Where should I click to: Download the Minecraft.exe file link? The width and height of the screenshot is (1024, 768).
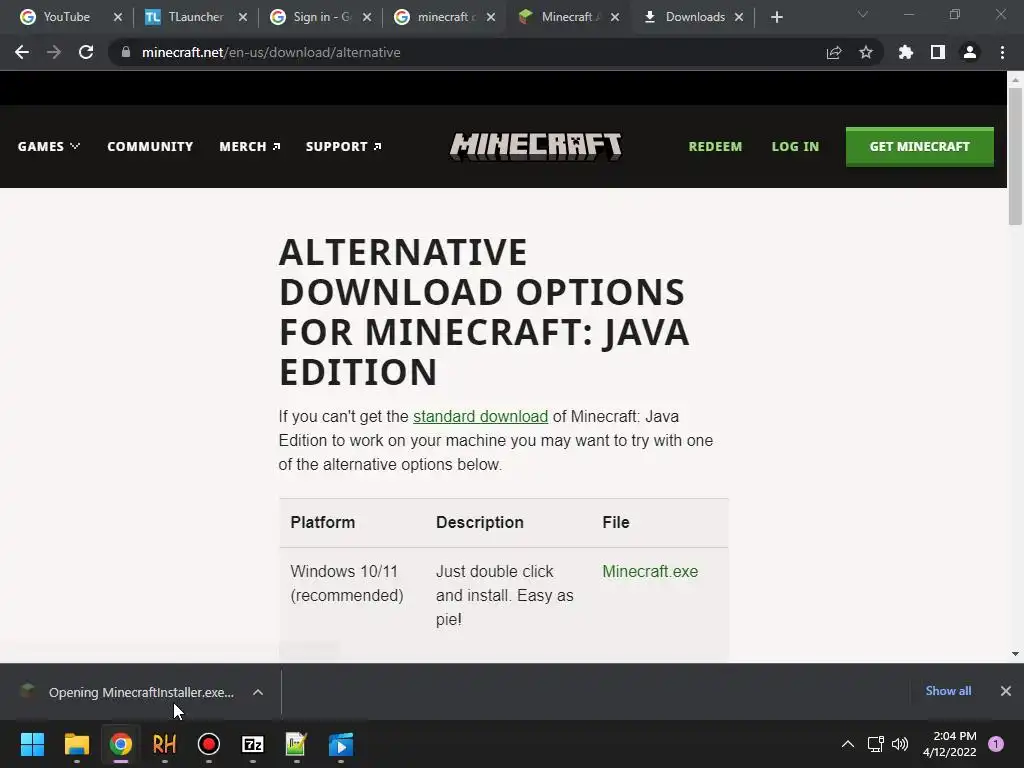(x=650, y=571)
